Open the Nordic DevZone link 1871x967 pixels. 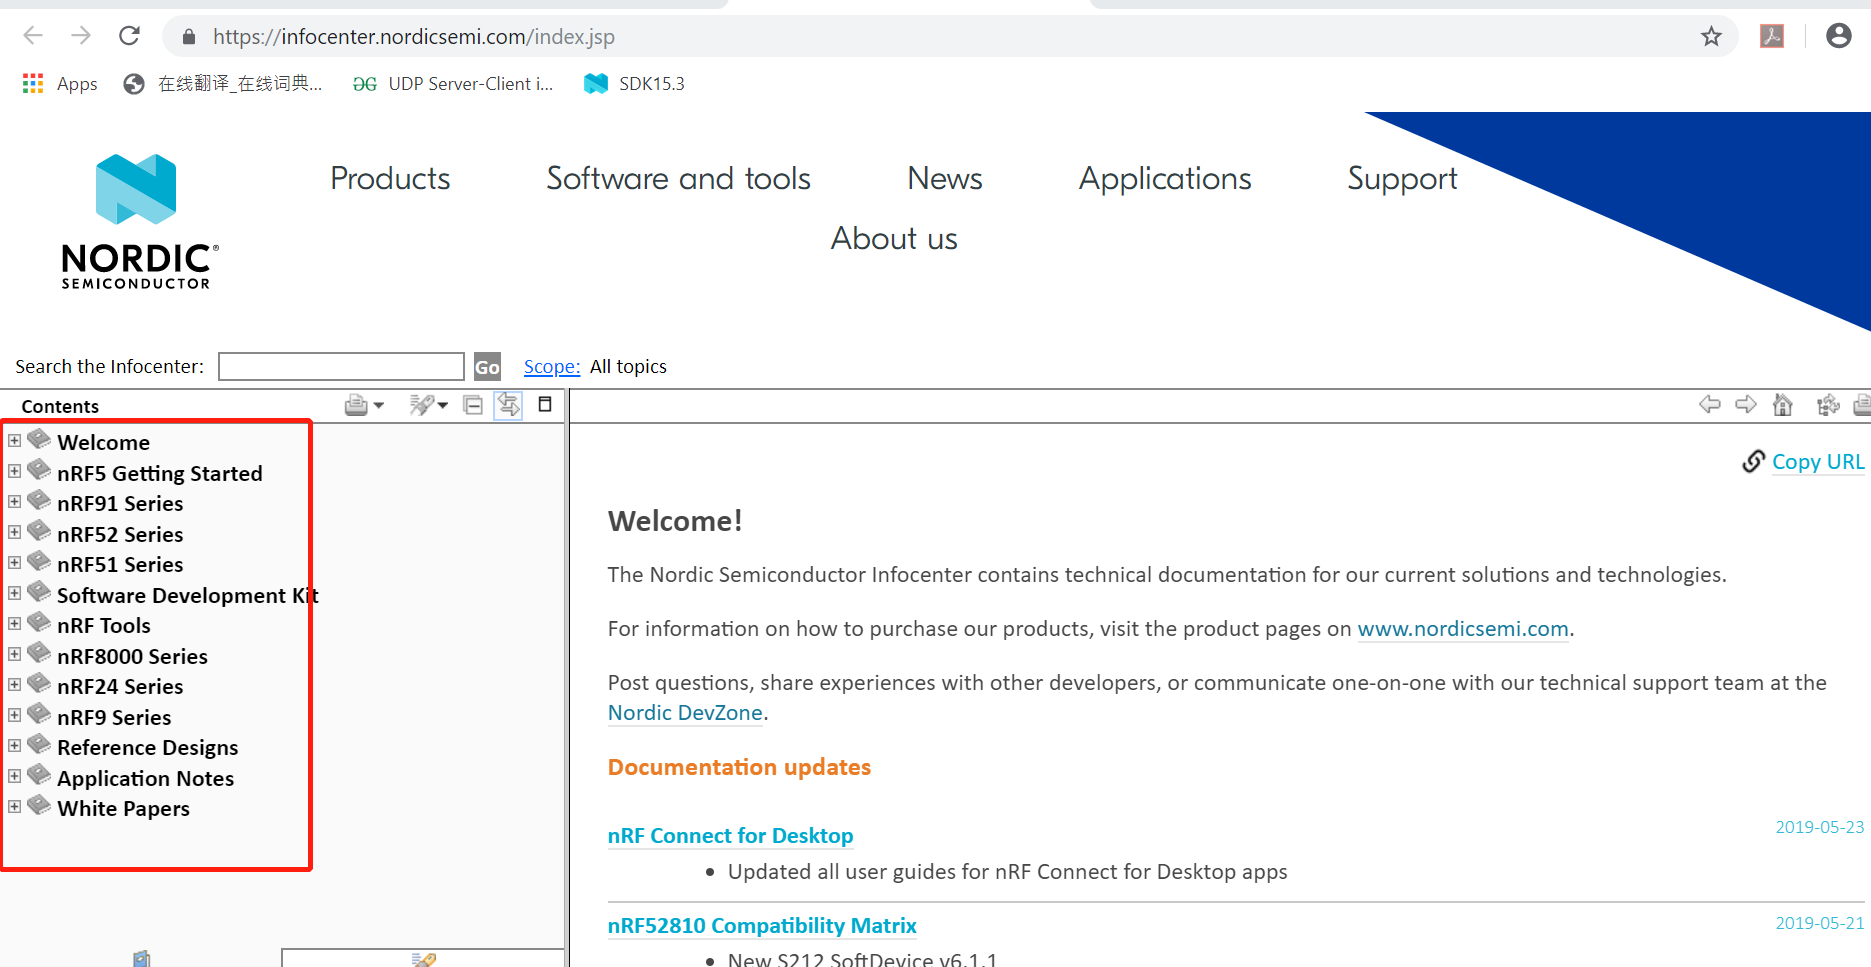point(685,712)
